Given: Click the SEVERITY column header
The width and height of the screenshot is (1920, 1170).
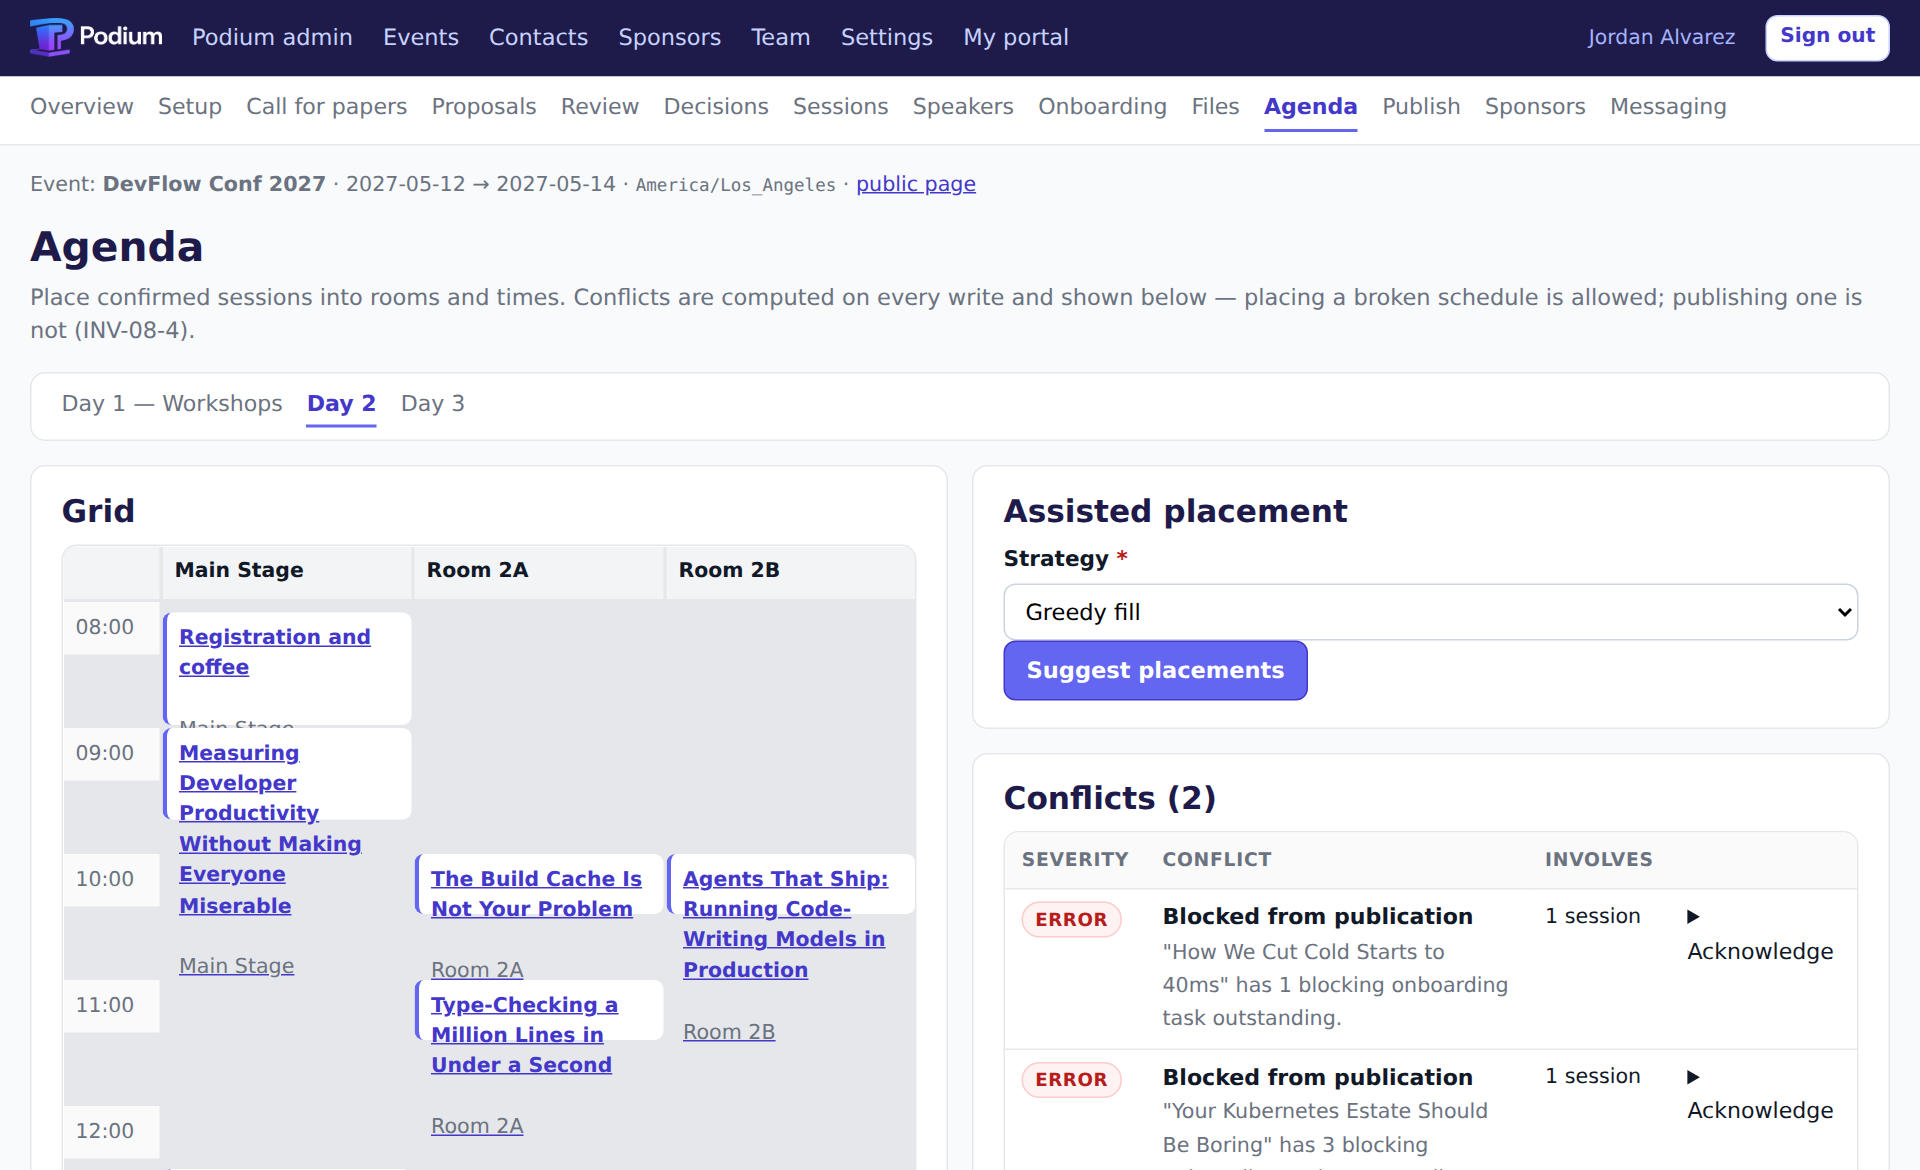Looking at the screenshot, I should pos(1075,860).
